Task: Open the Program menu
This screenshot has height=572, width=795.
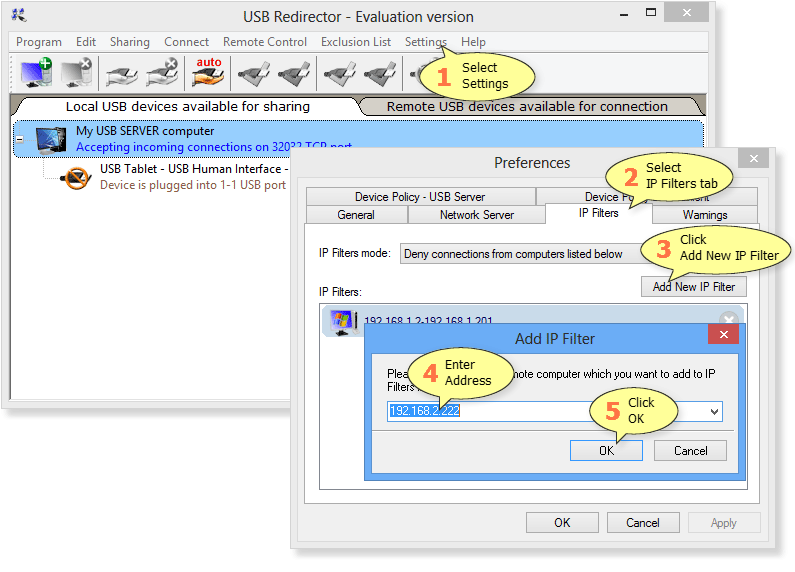Action: click(x=39, y=42)
